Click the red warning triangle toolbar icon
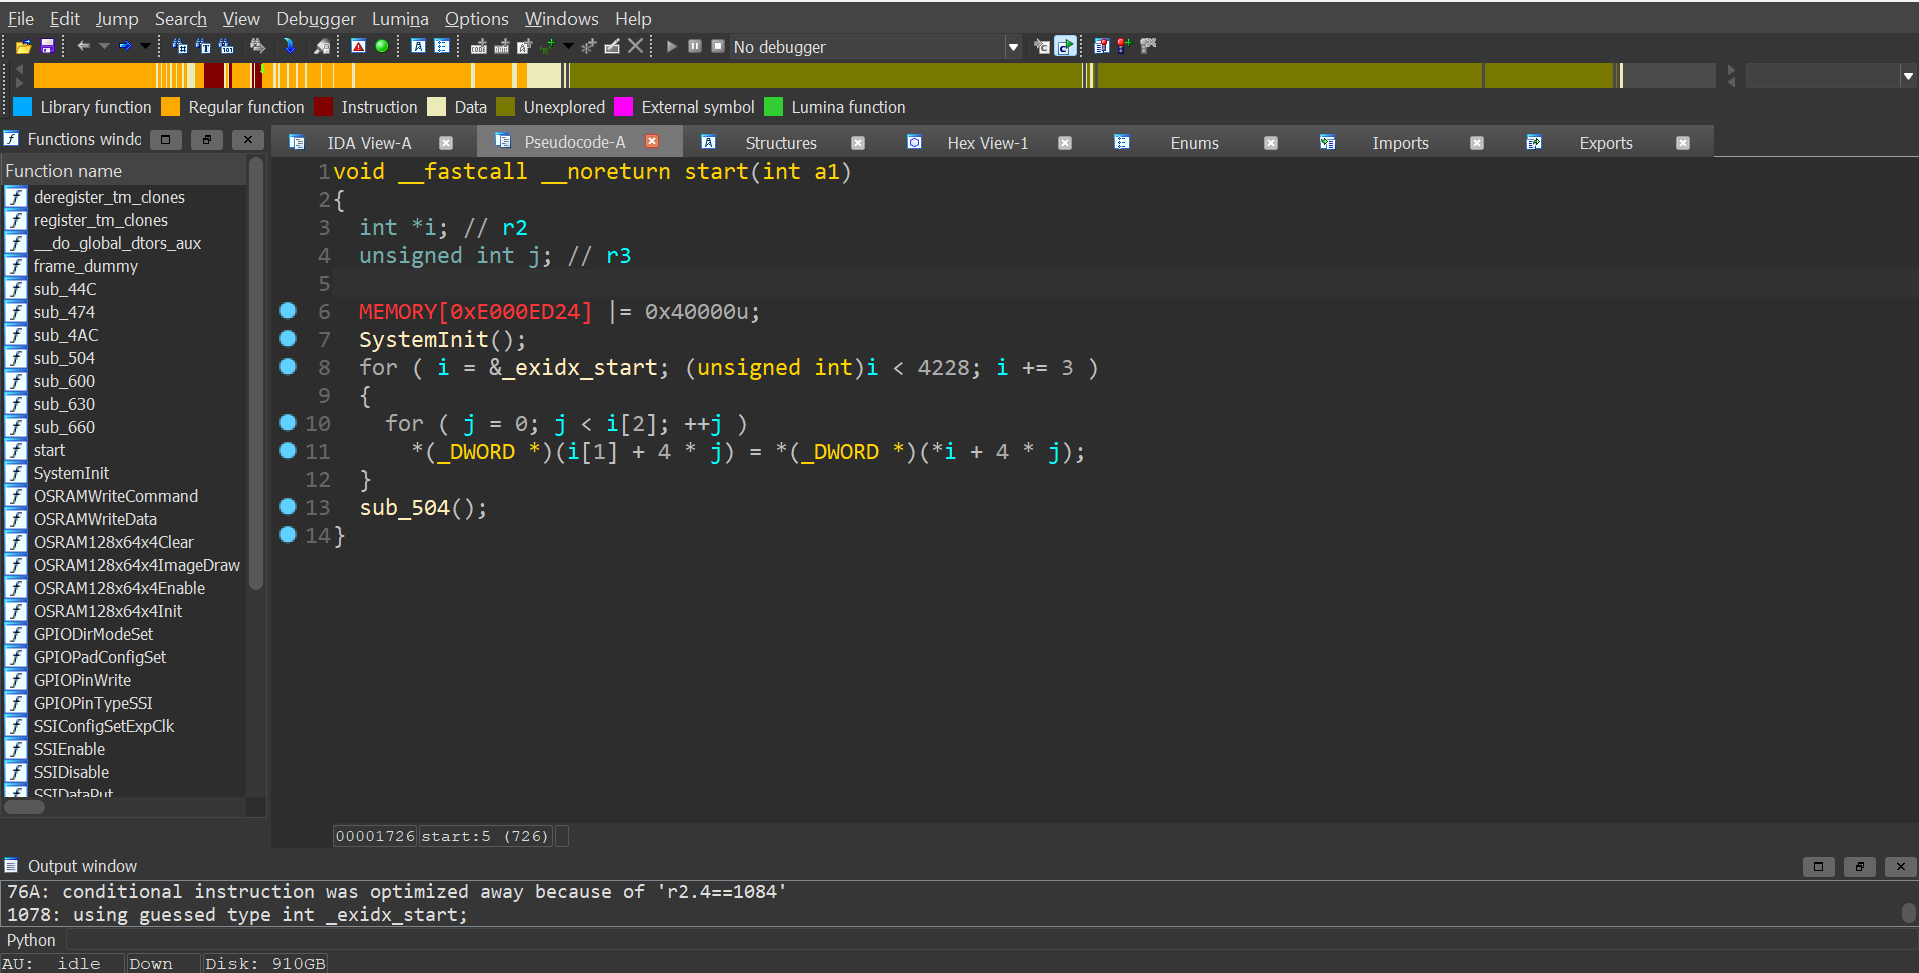Viewport: 1919px width, 973px height. click(x=358, y=46)
